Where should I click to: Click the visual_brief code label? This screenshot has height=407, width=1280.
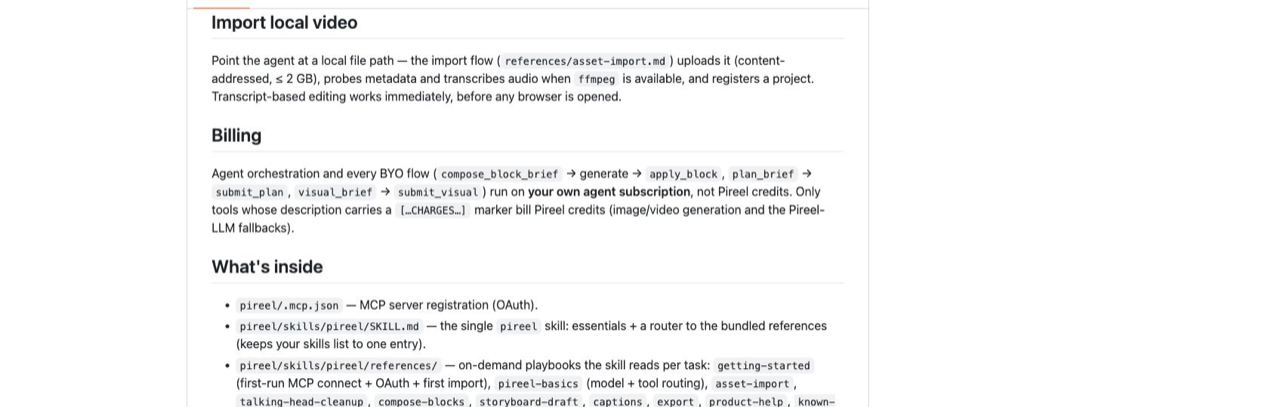coord(335,192)
